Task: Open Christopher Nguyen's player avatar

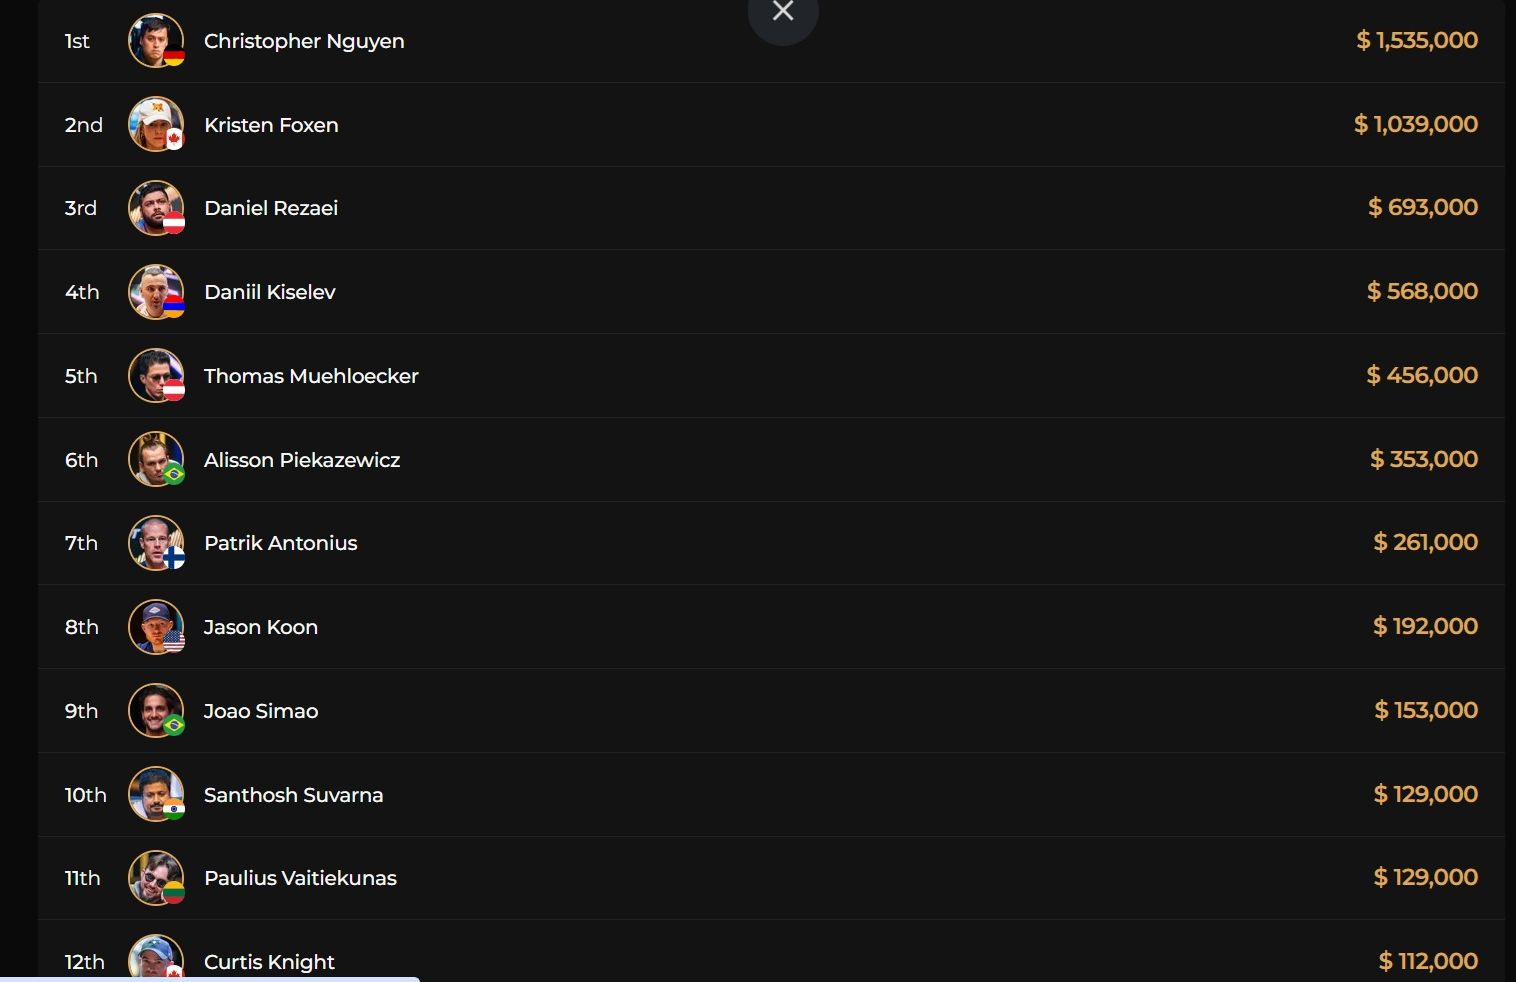Action: tap(156, 41)
